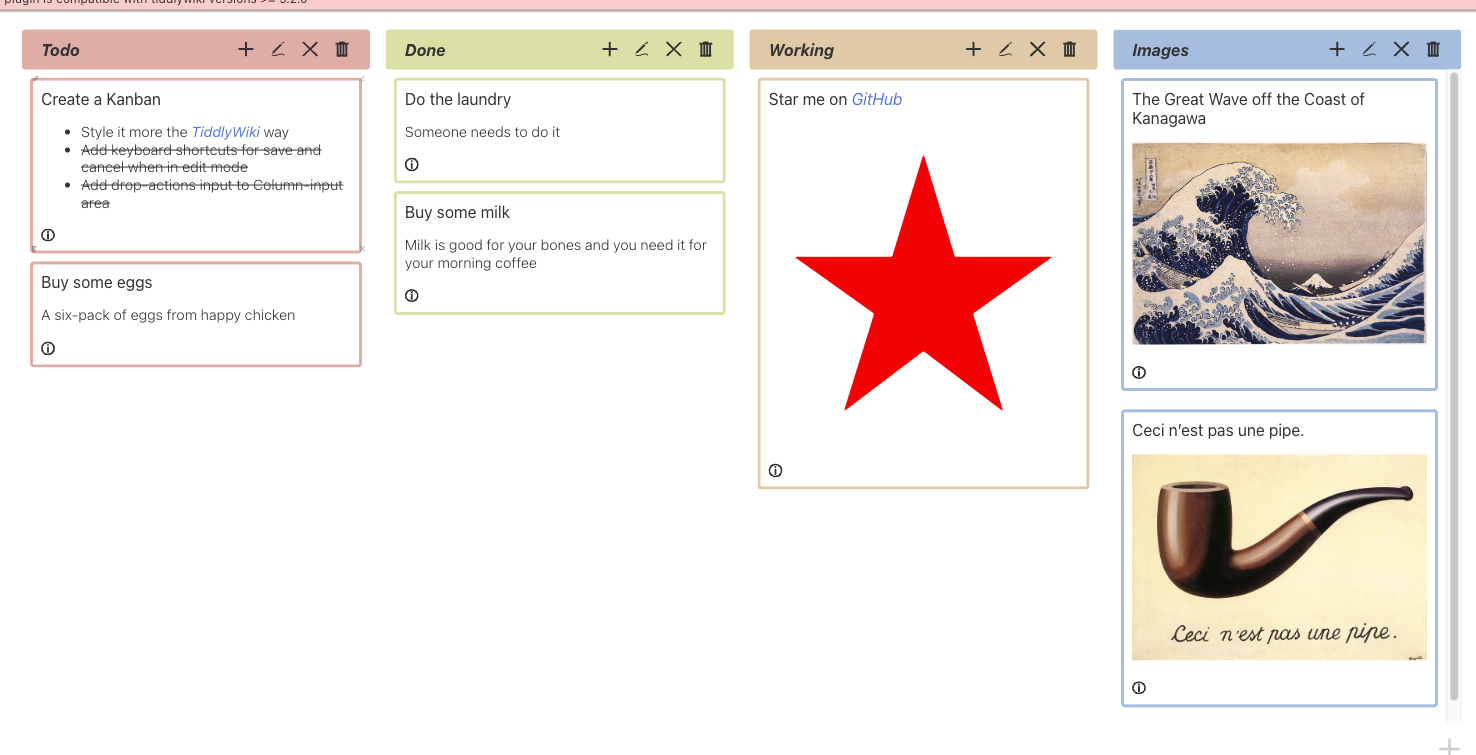Add a new card to Working column
The width and height of the screenshot is (1476, 755).
point(974,49)
